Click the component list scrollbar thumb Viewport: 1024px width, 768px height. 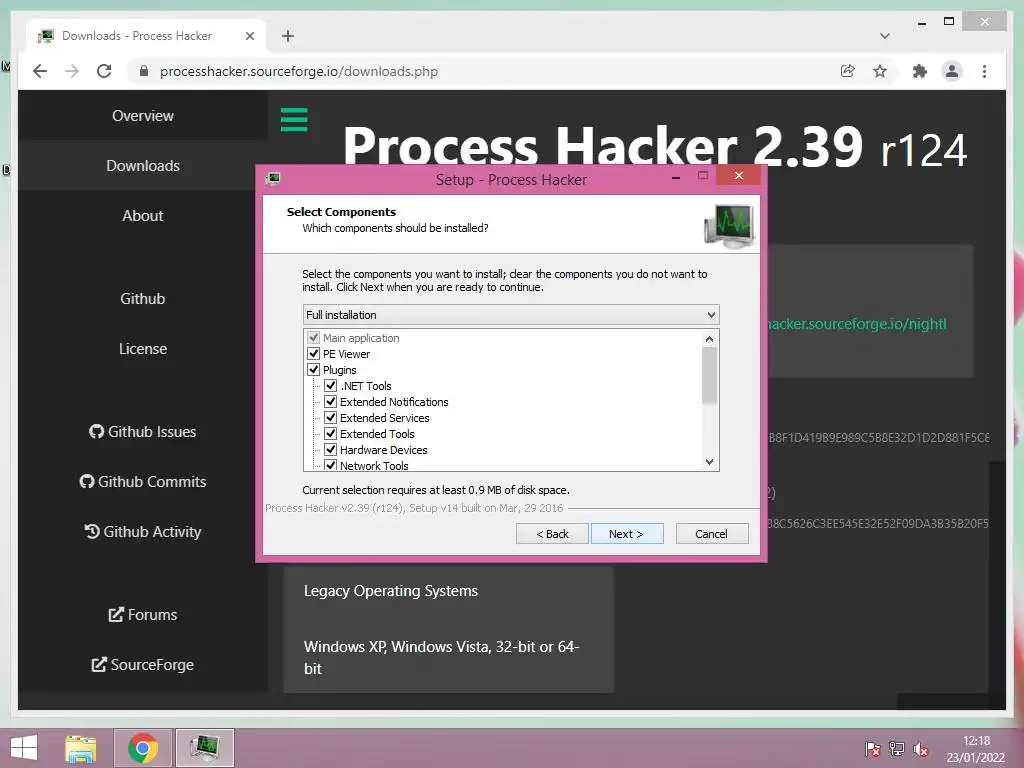click(x=709, y=376)
